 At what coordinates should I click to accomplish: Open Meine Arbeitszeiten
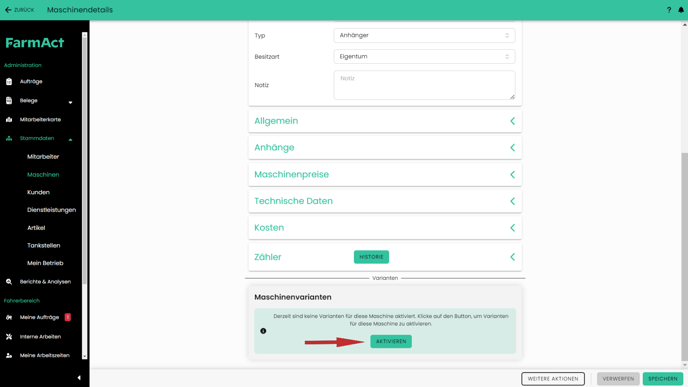pos(45,355)
